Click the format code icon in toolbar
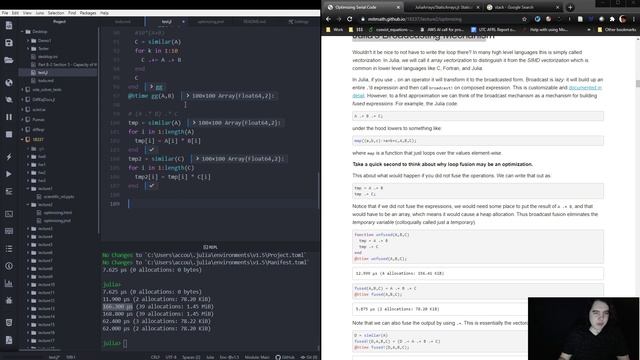 9,191
